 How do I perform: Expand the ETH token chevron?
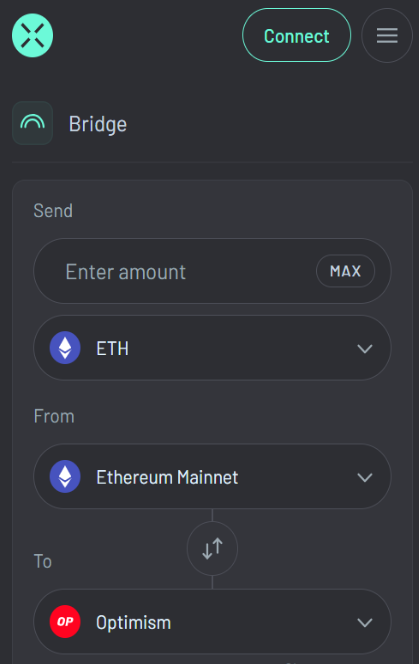(365, 349)
